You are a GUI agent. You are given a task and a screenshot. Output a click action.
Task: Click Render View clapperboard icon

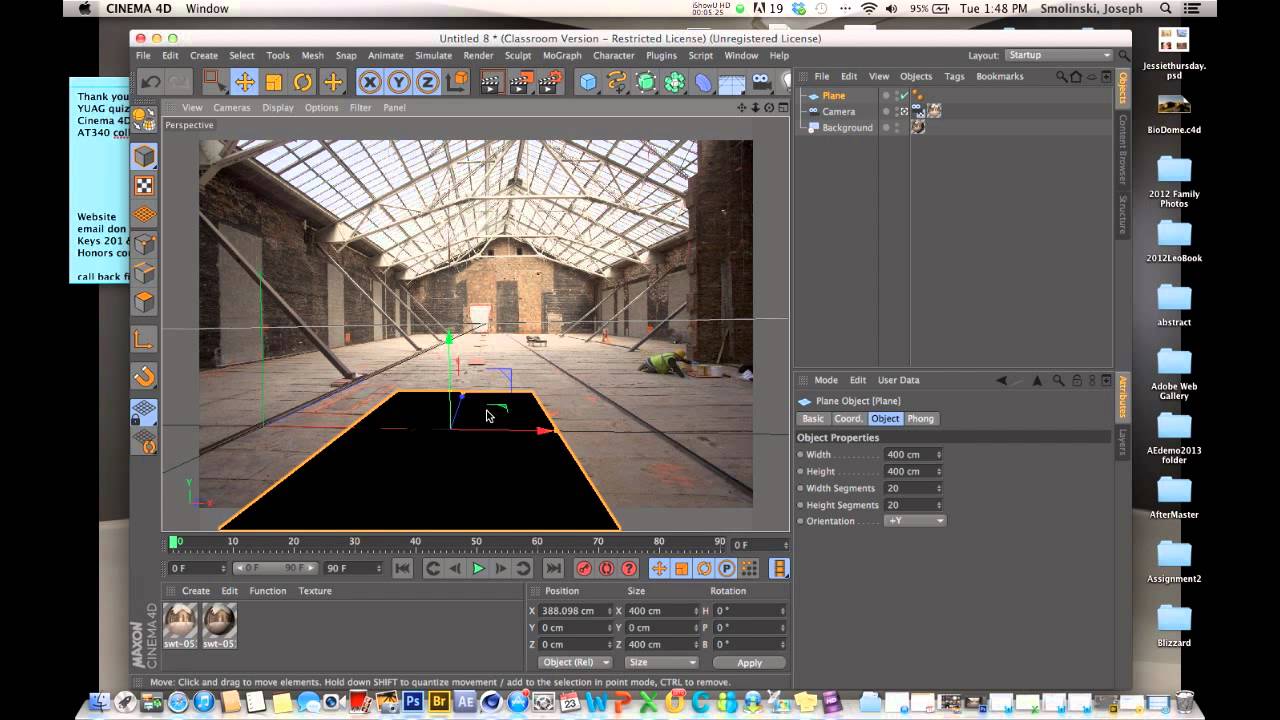(491, 82)
